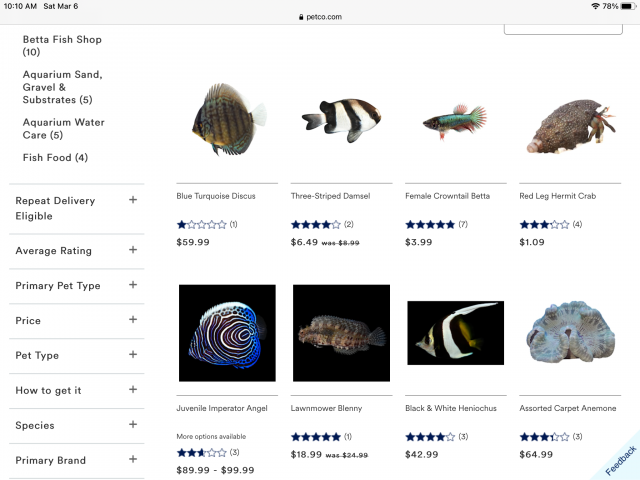Click the Price filter plus icon
This screenshot has width=640, height=480.
132,320
